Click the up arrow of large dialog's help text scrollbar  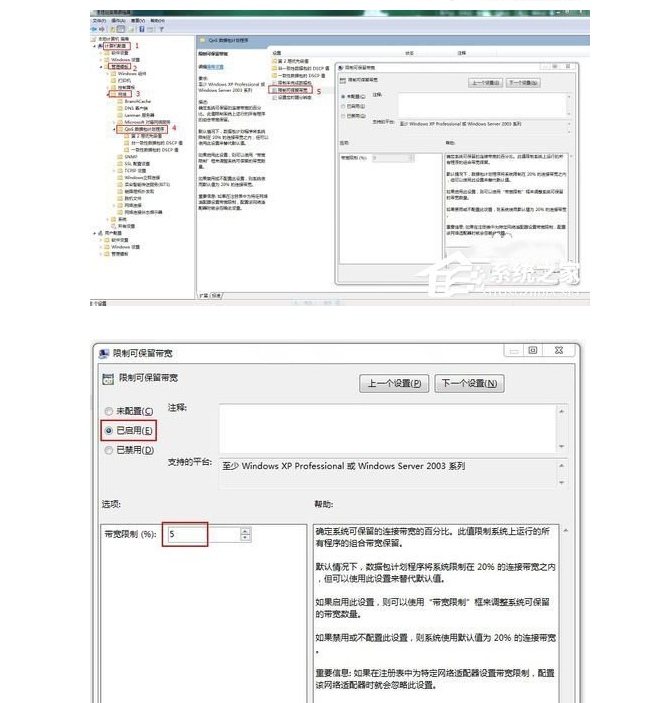(x=566, y=531)
